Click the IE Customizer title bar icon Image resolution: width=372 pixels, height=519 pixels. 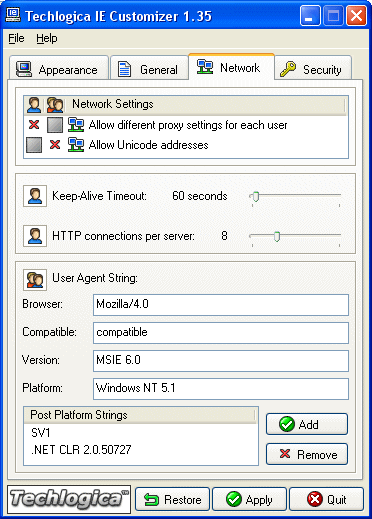point(13,15)
